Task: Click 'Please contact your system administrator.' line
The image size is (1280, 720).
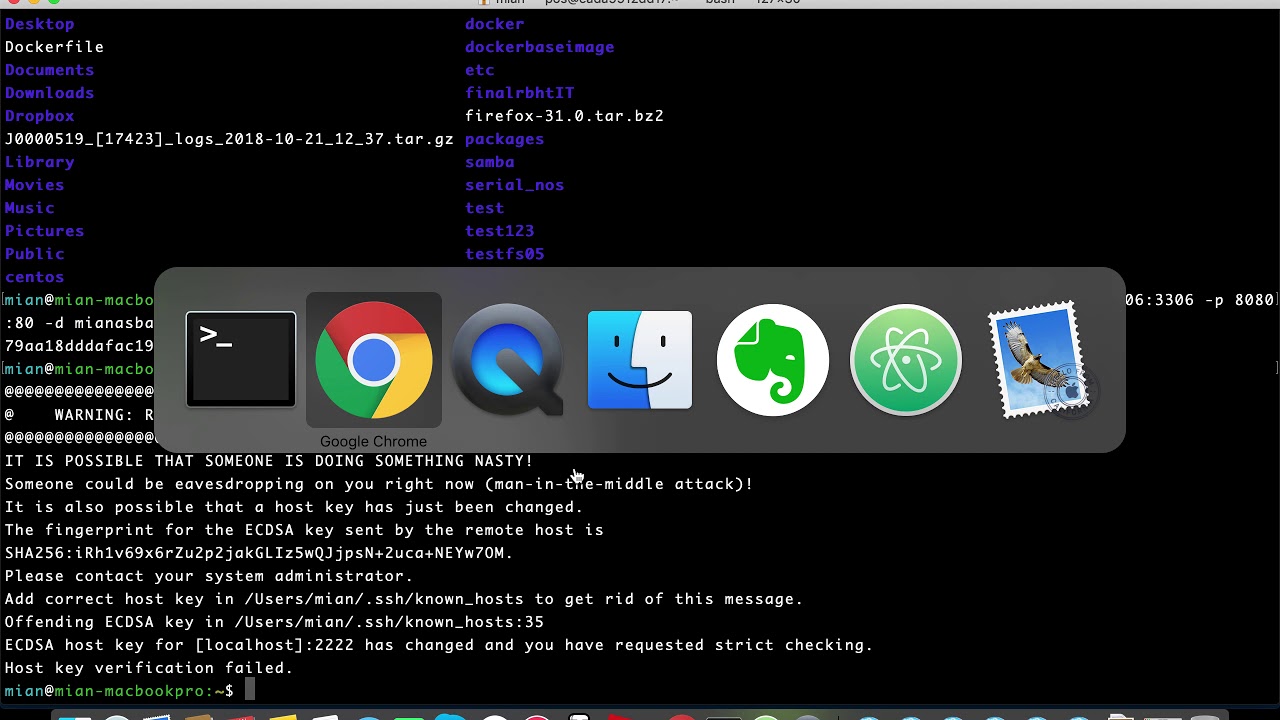Action: (x=209, y=576)
